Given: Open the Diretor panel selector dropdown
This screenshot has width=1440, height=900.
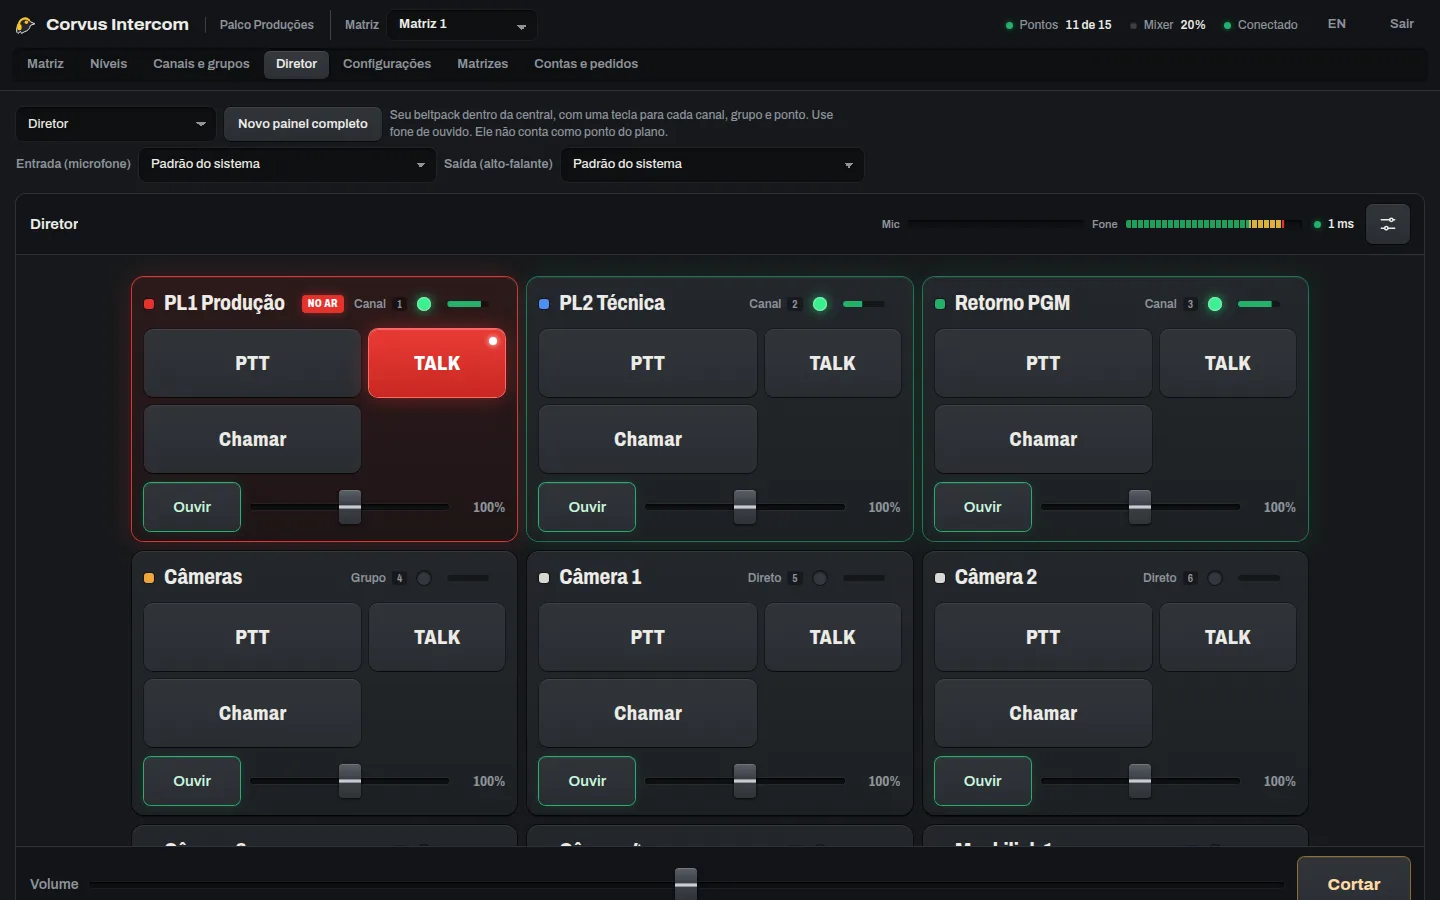Looking at the screenshot, I should pyautogui.click(x=116, y=124).
